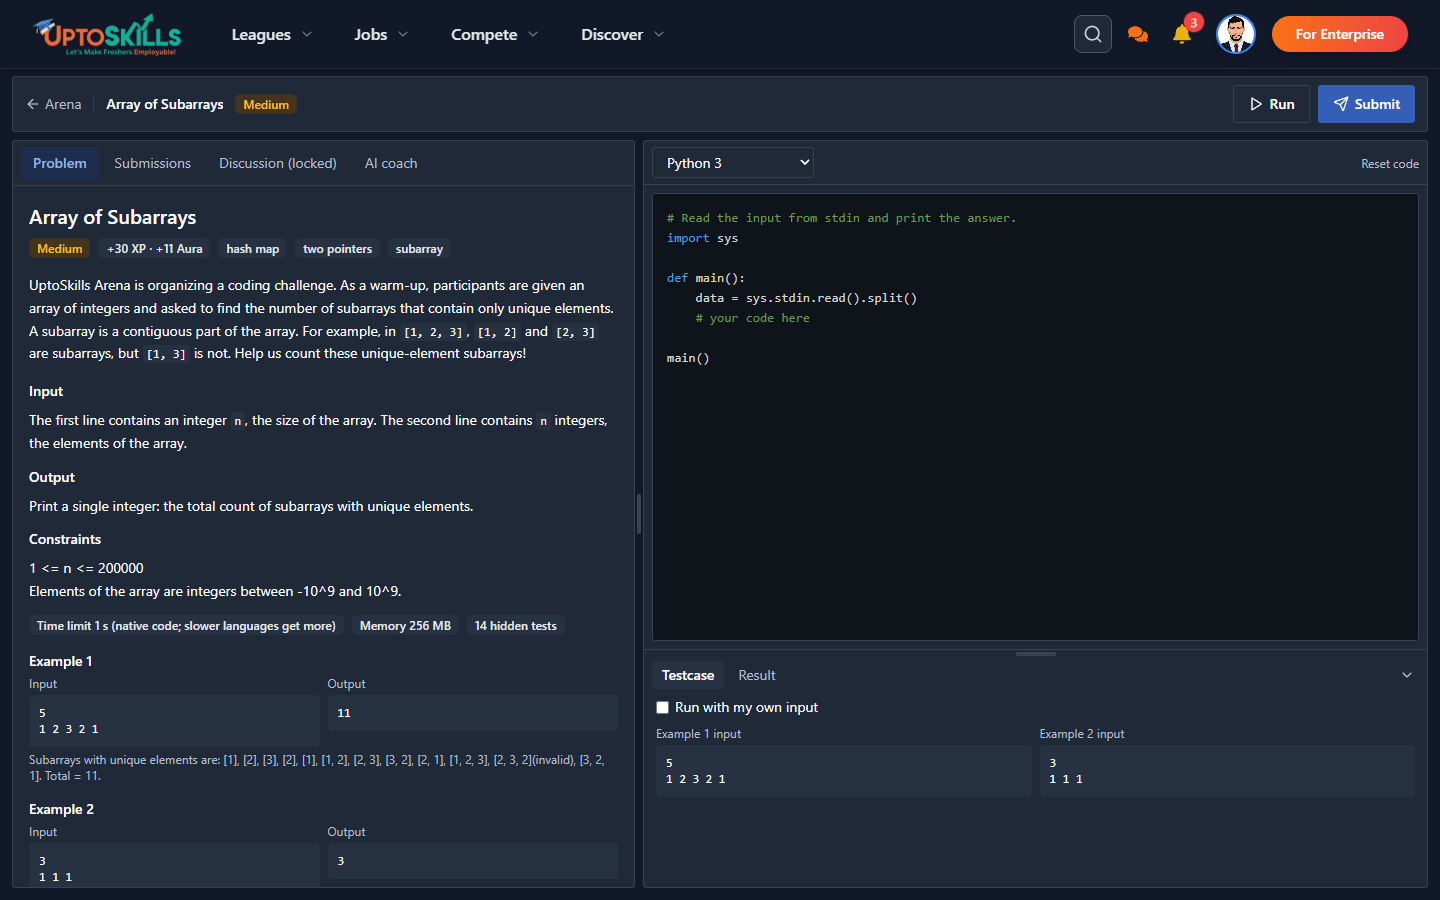Click the Example 2 input box in testcase panel
The image size is (1440, 900).
1227,771
